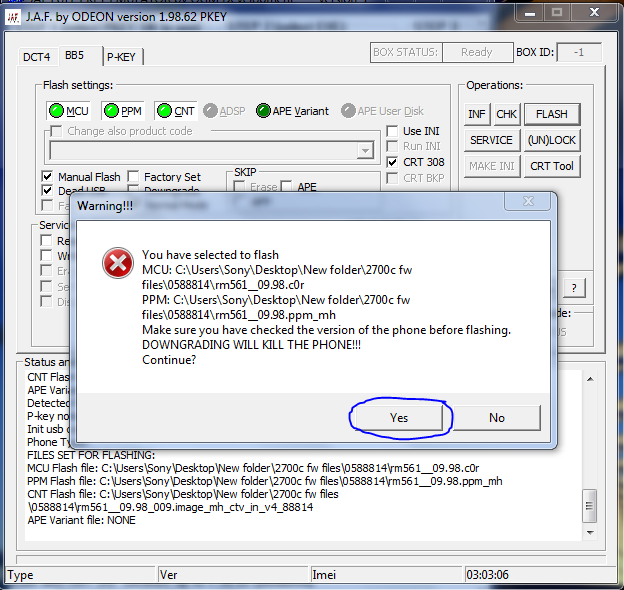Click the BOX STATUS Ready field
This screenshot has width=624, height=590.
(477, 52)
